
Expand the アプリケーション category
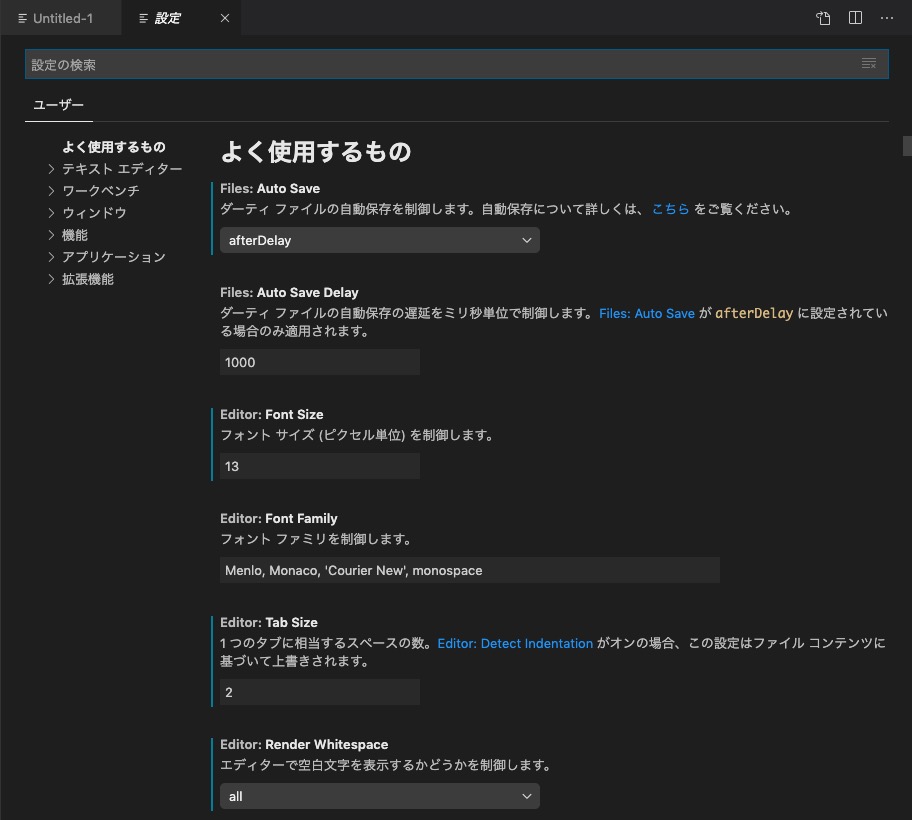point(107,257)
